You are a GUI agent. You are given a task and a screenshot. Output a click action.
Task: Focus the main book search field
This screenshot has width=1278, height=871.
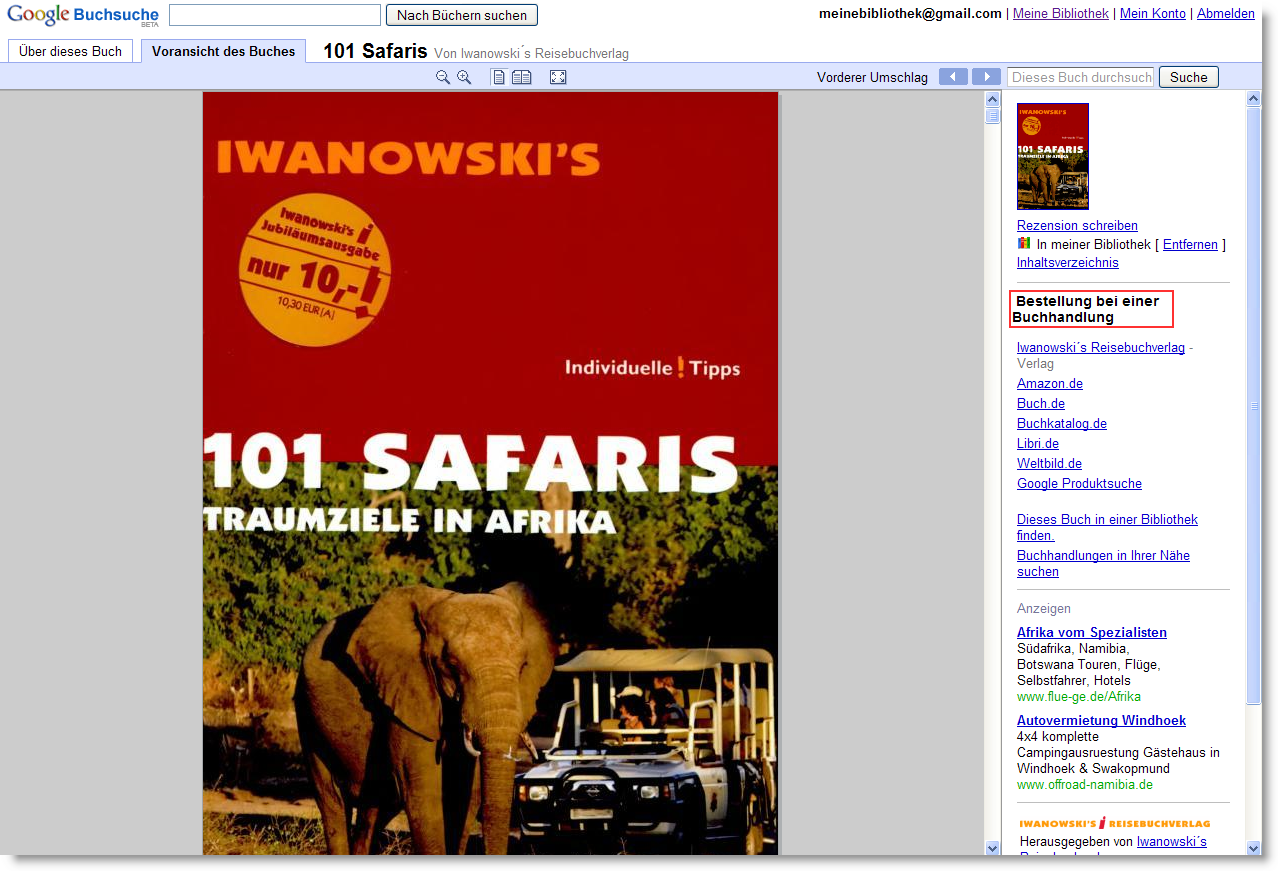275,15
